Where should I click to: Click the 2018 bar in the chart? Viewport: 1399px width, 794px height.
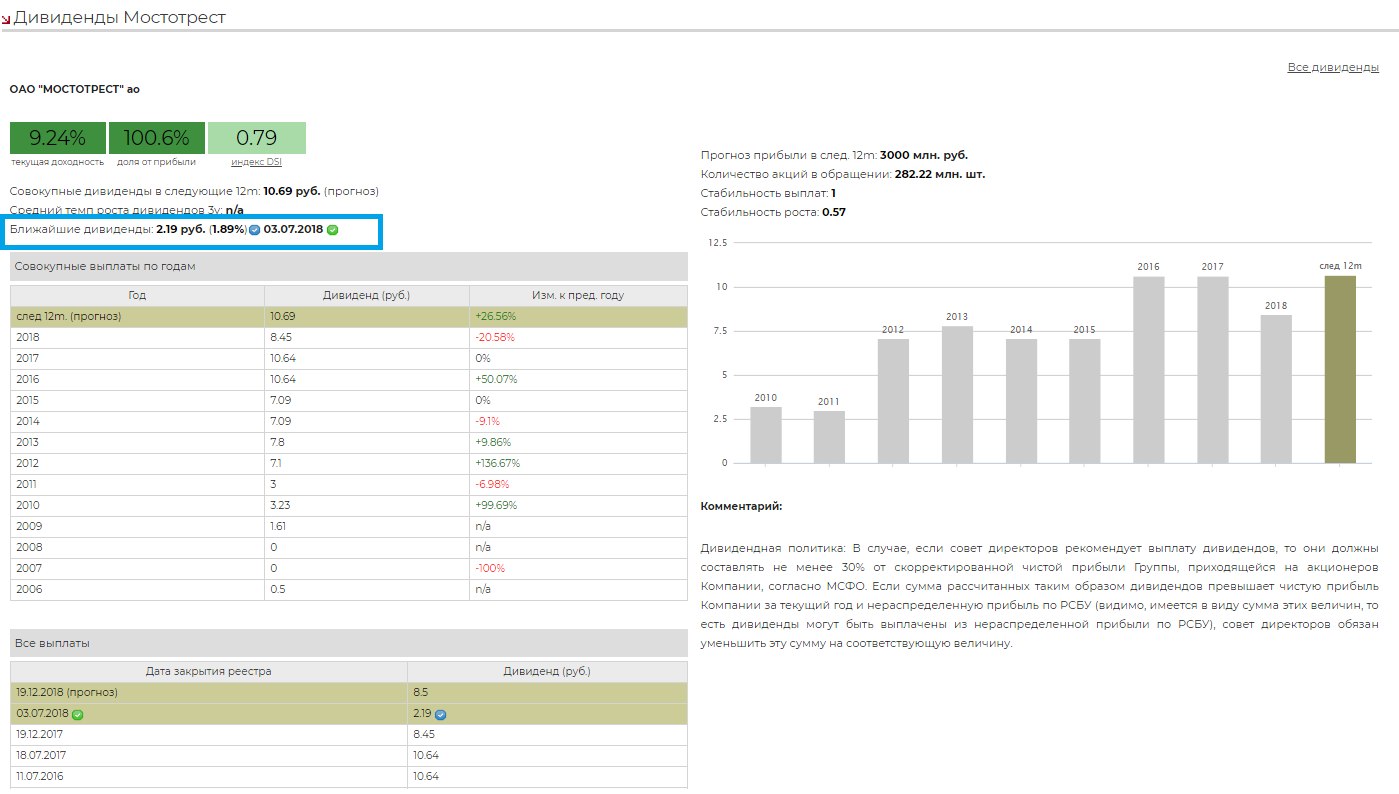point(1276,389)
